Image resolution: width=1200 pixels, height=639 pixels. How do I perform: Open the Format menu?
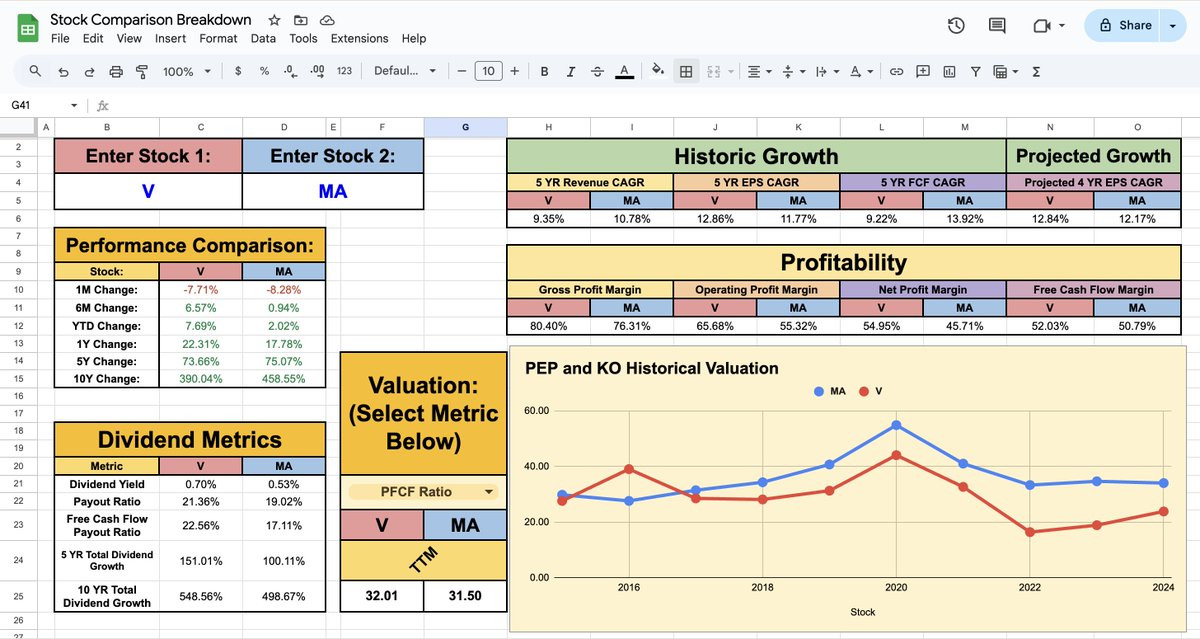[x=218, y=38]
